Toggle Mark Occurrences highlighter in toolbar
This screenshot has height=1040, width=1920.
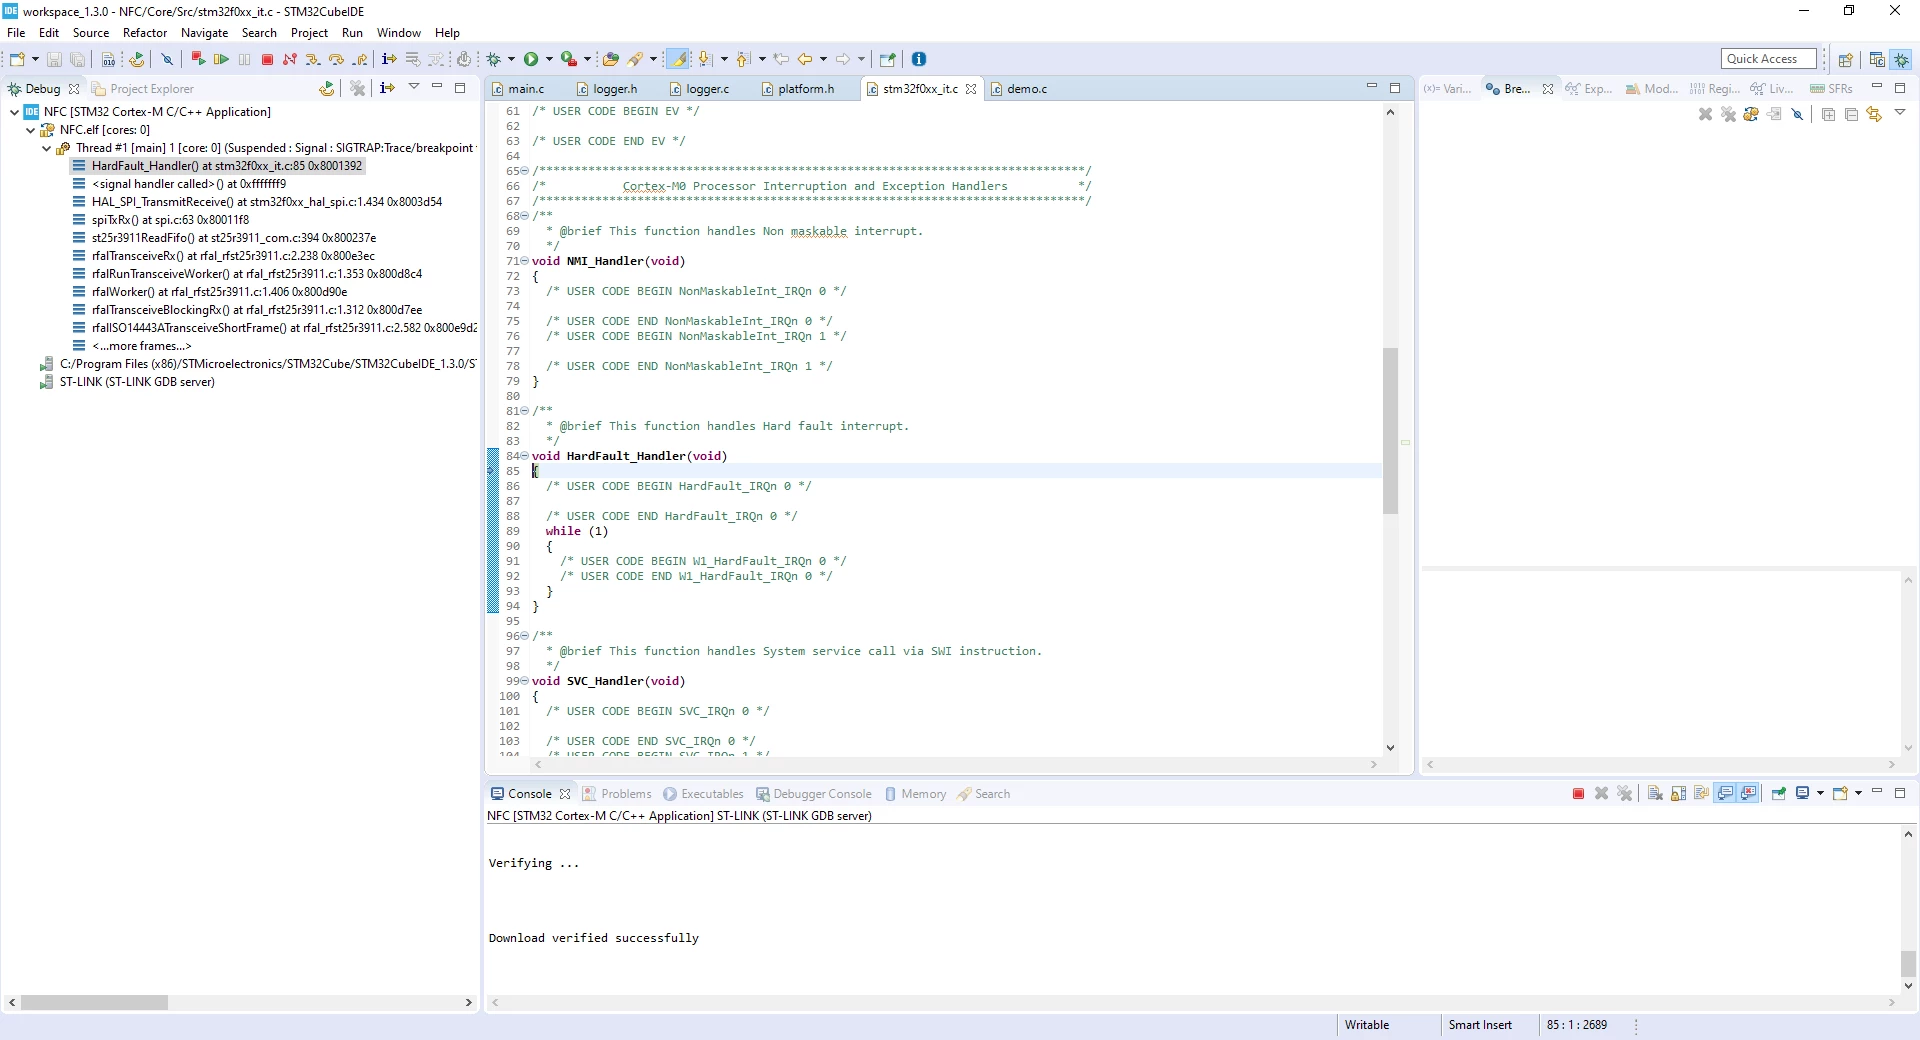678,59
